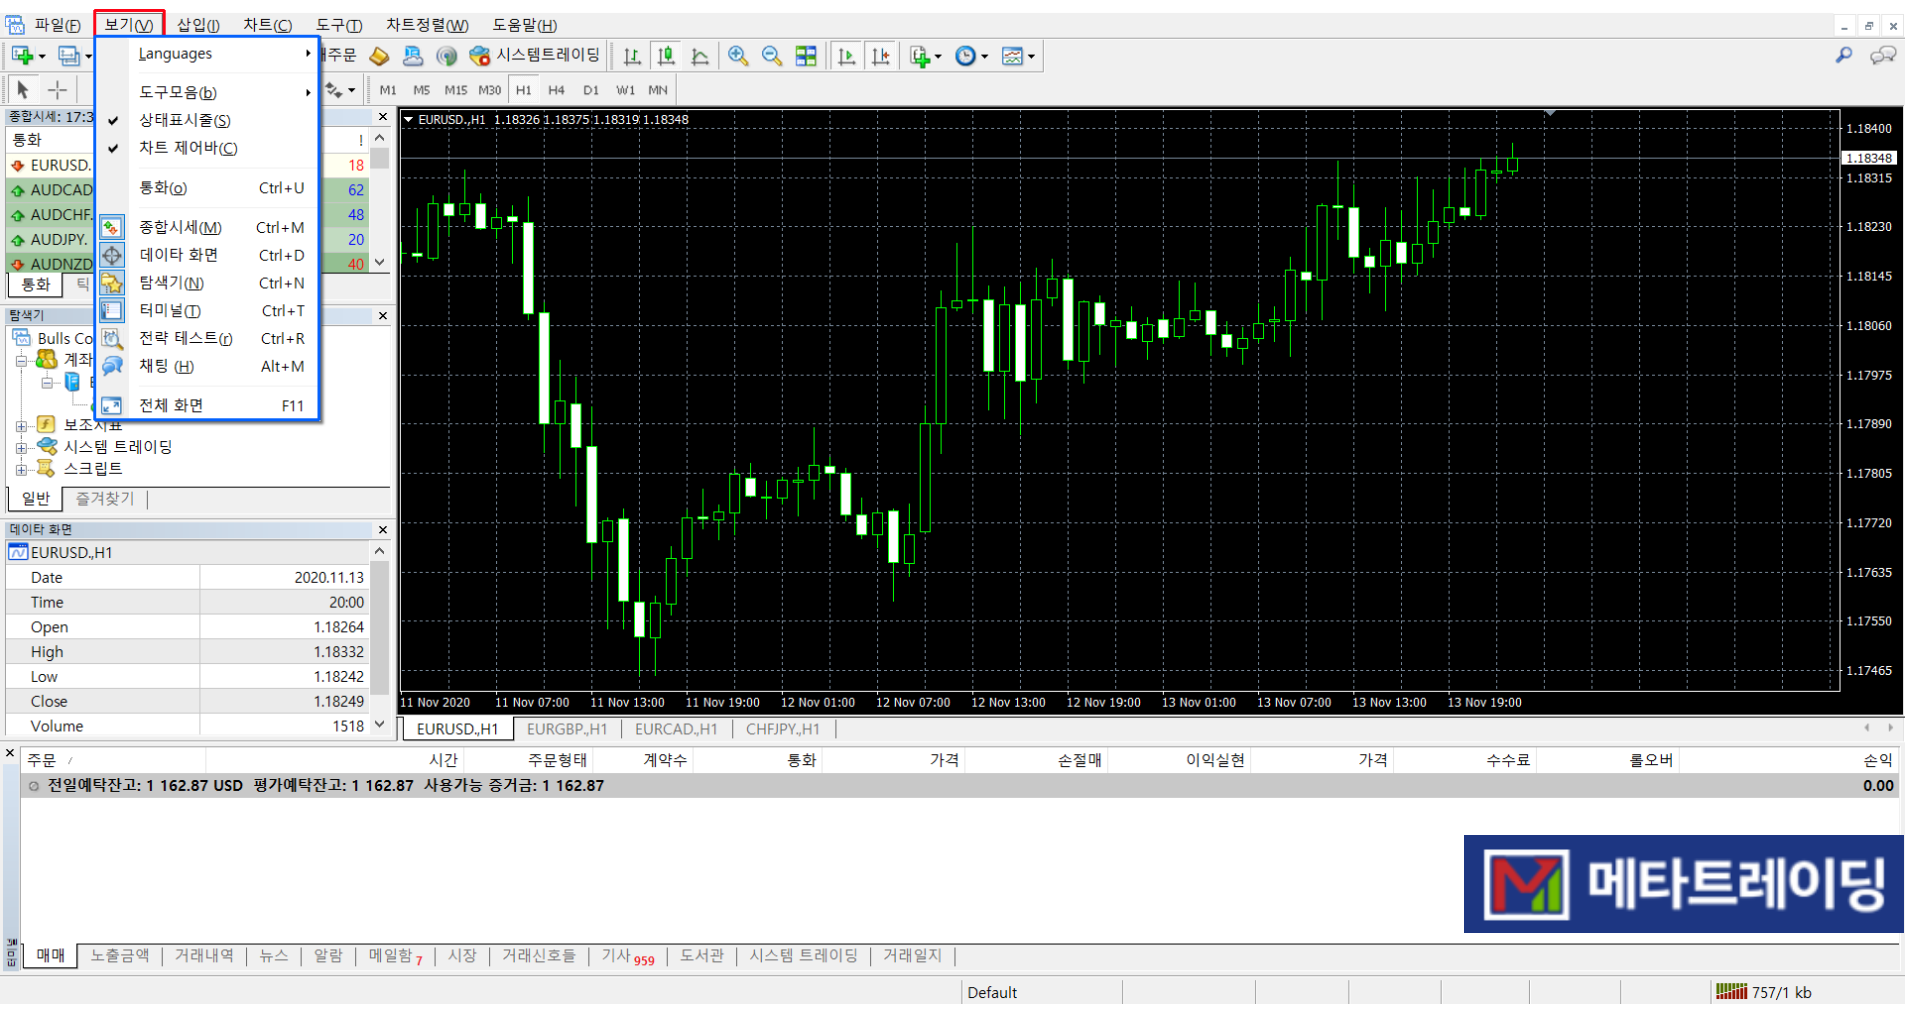Toggle 상태표시줄 status bar checkmark
1920x1020 pixels.
coord(185,121)
